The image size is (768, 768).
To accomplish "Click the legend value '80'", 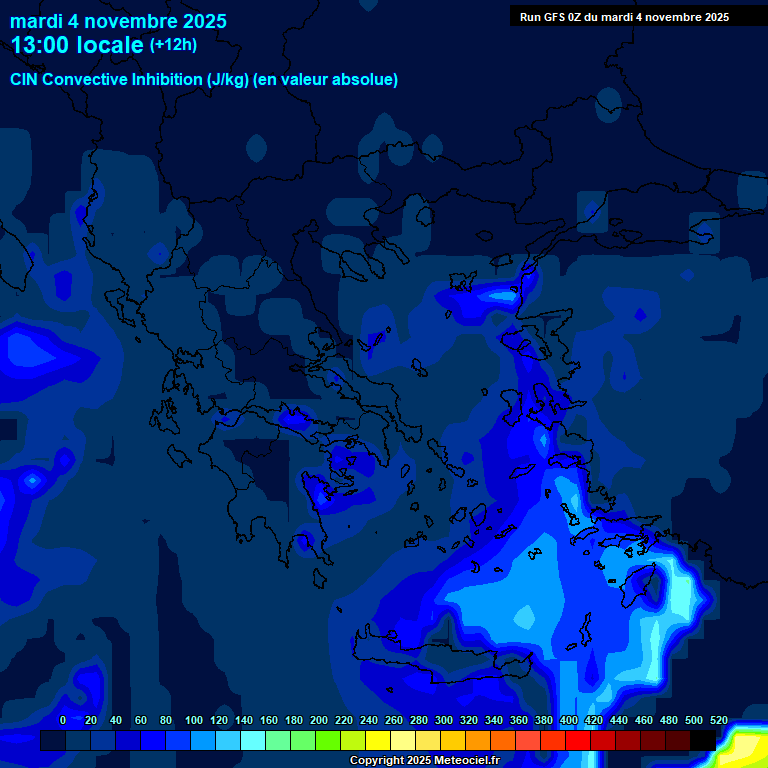I will (166, 720).
